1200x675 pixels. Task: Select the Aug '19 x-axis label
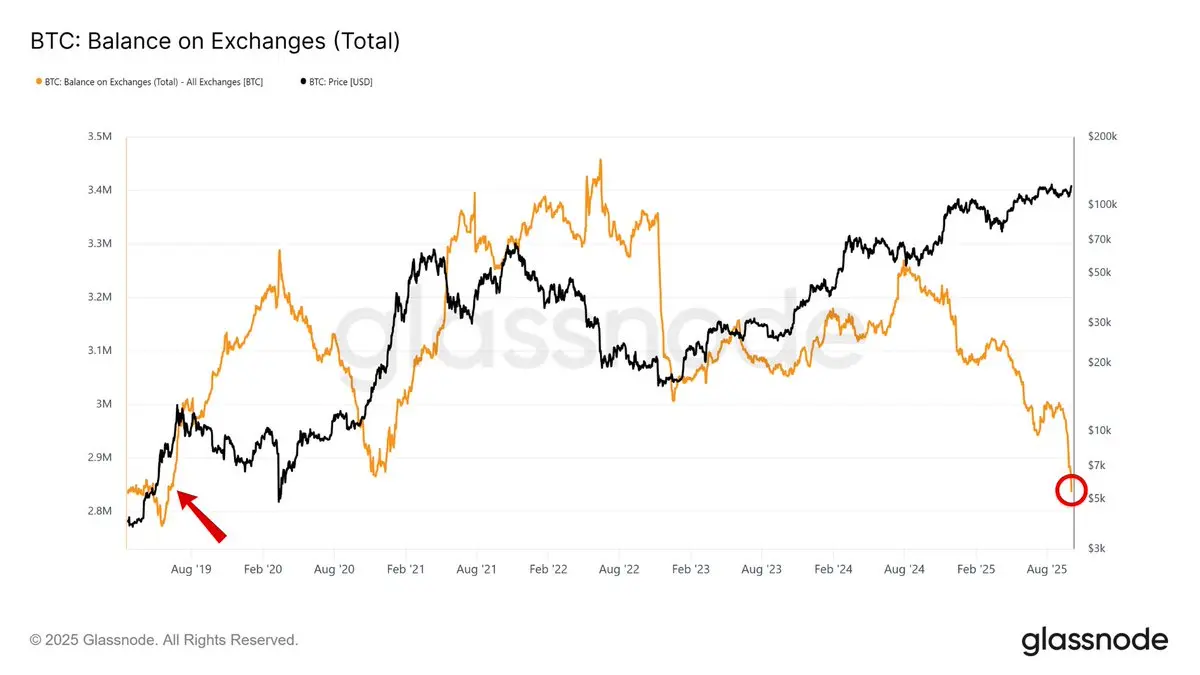pos(190,568)
